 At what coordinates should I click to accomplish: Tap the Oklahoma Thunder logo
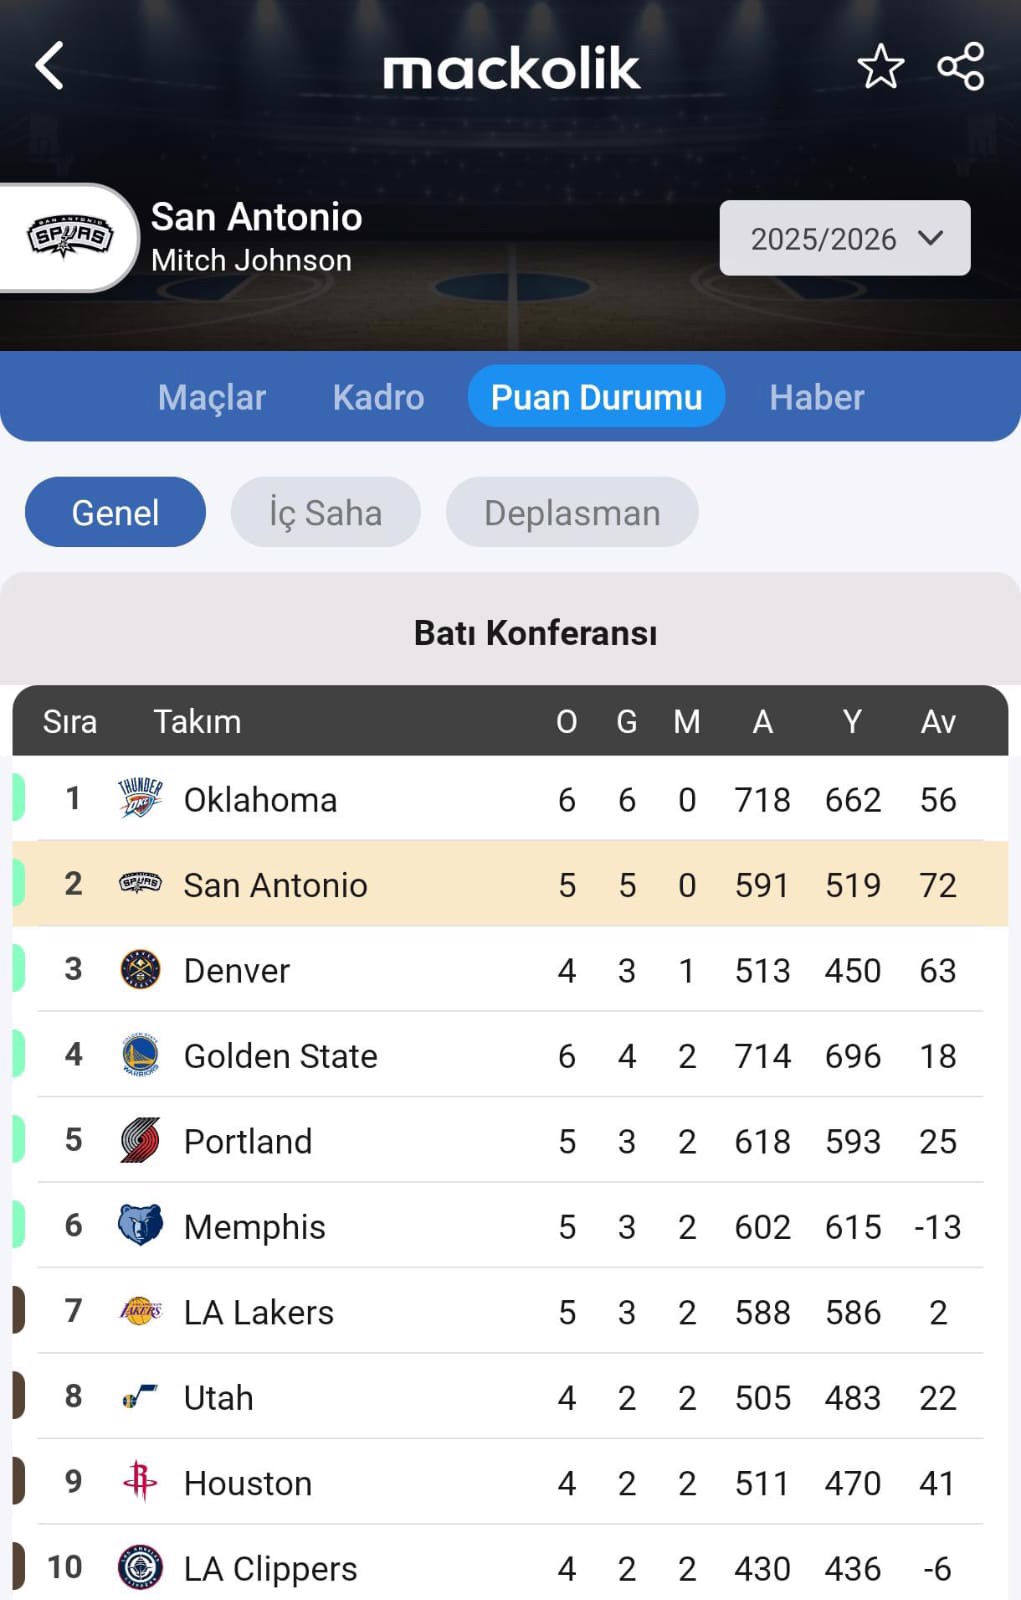tap(140, 799)
